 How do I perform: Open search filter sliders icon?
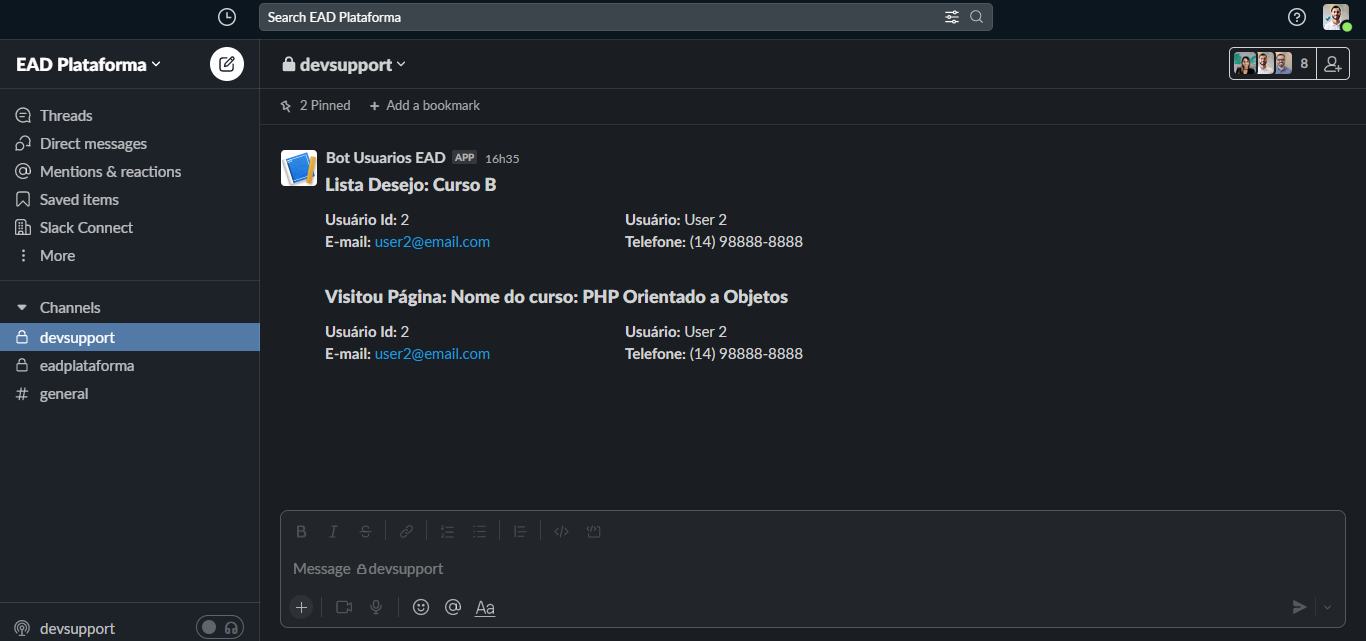(951, 17)
